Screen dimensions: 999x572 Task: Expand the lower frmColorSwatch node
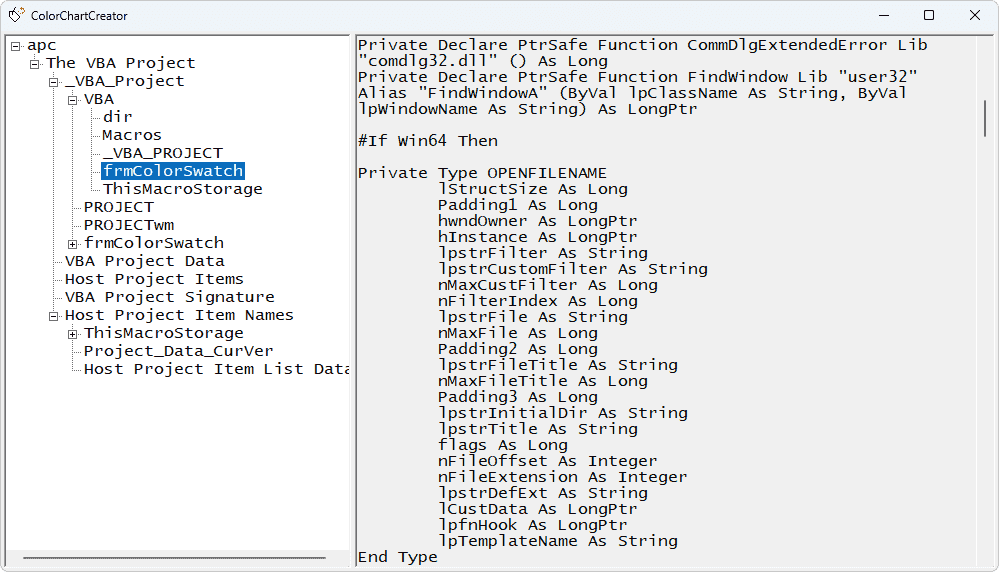click(73, 244)
